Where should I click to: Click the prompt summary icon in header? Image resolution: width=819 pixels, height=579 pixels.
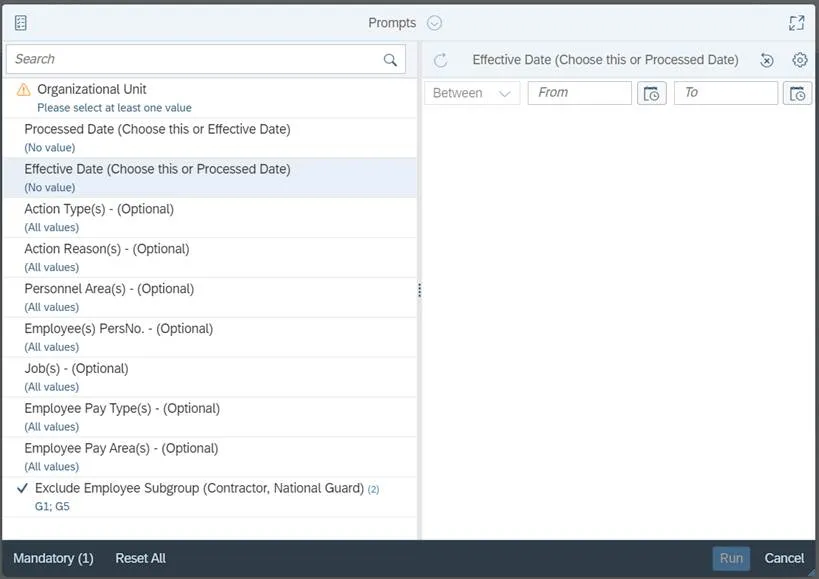pos(20,23)
